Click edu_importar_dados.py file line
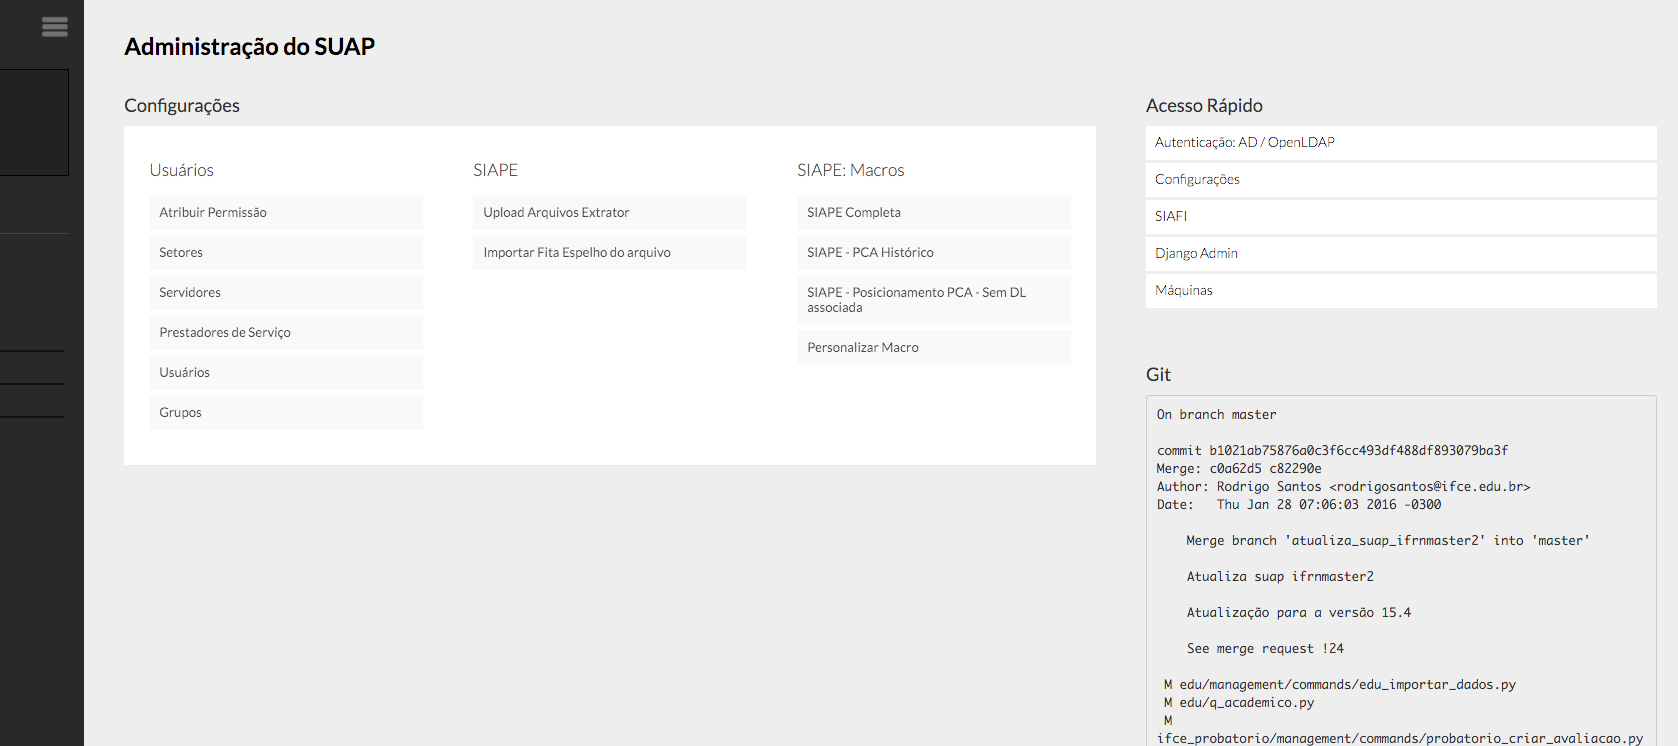This screenshot has width=1678, height=746. coord(1340,685)
